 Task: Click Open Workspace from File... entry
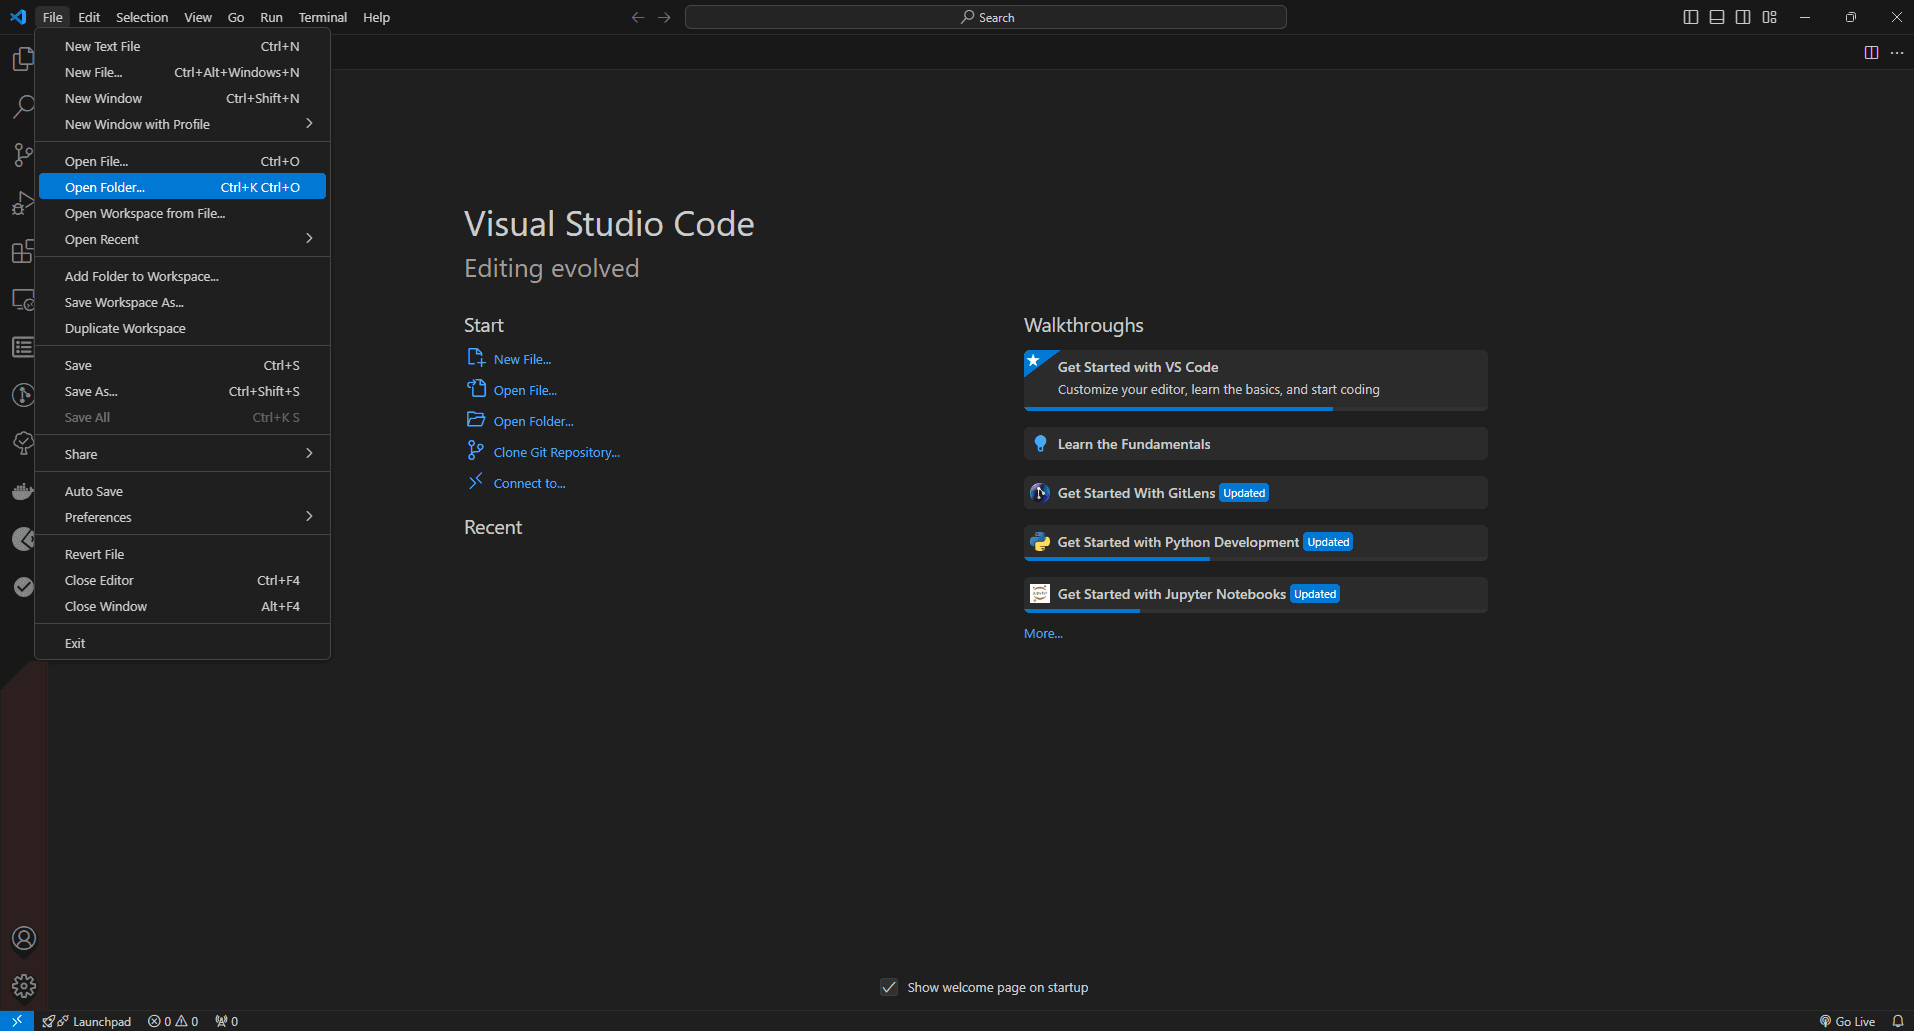tap(182, 213)
